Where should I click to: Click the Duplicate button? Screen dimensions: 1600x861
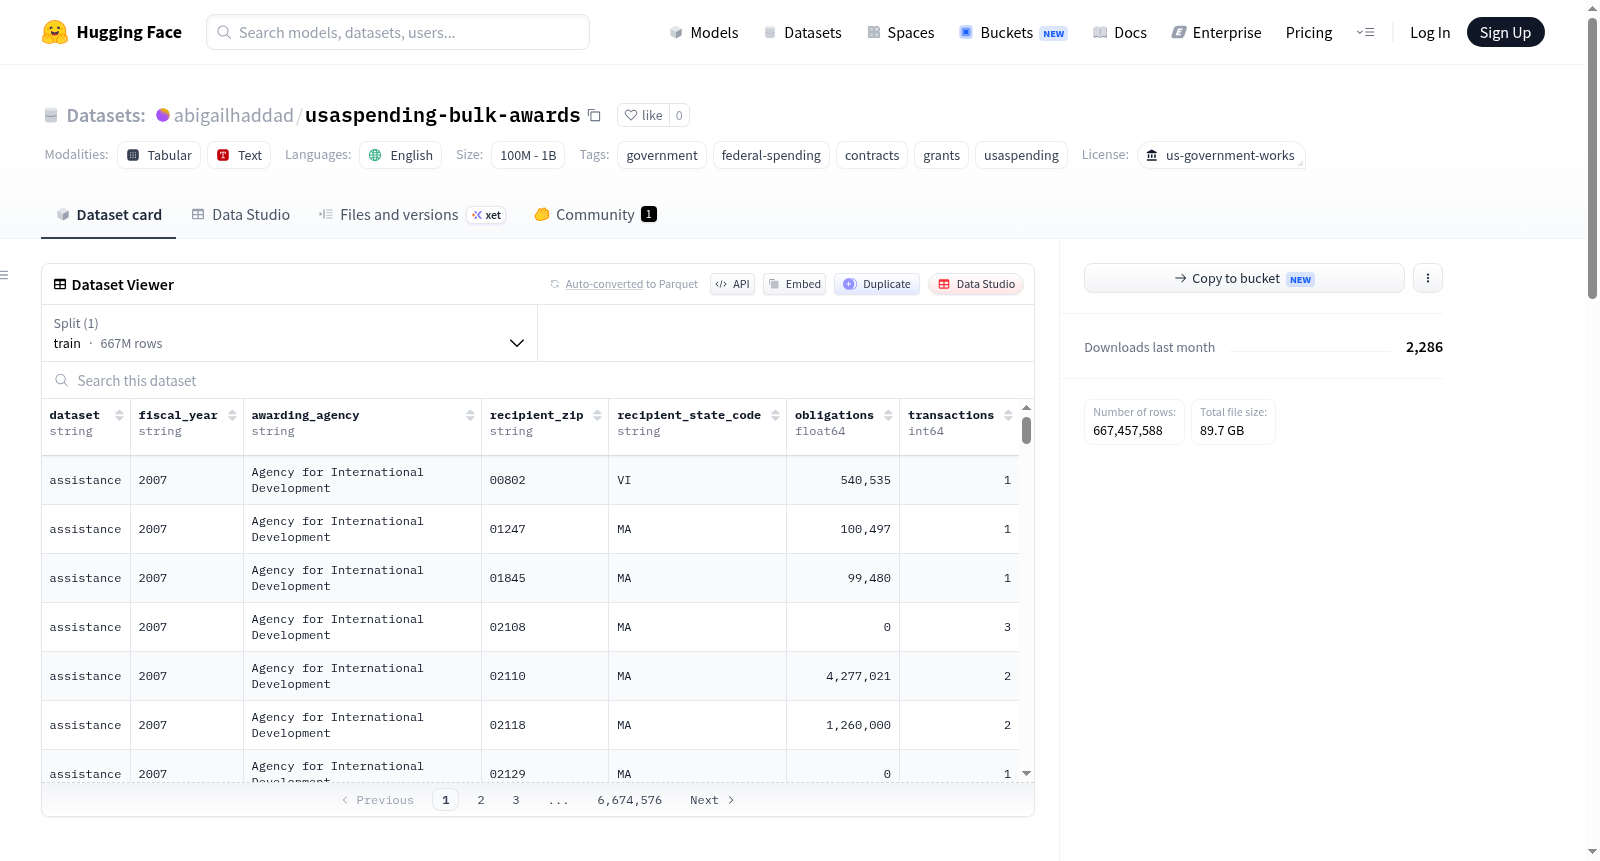coord(877,284)
